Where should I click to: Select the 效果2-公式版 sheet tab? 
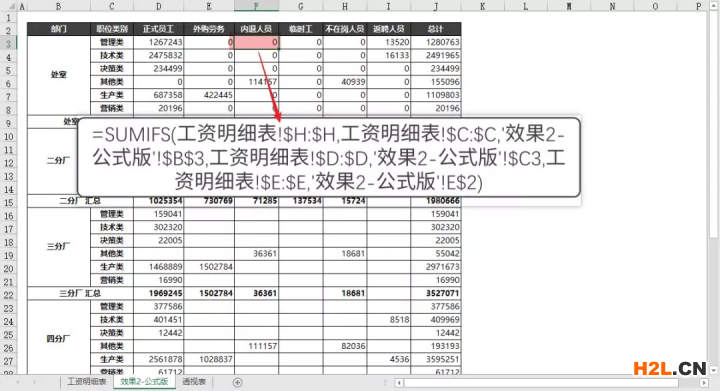pos(144,382)
